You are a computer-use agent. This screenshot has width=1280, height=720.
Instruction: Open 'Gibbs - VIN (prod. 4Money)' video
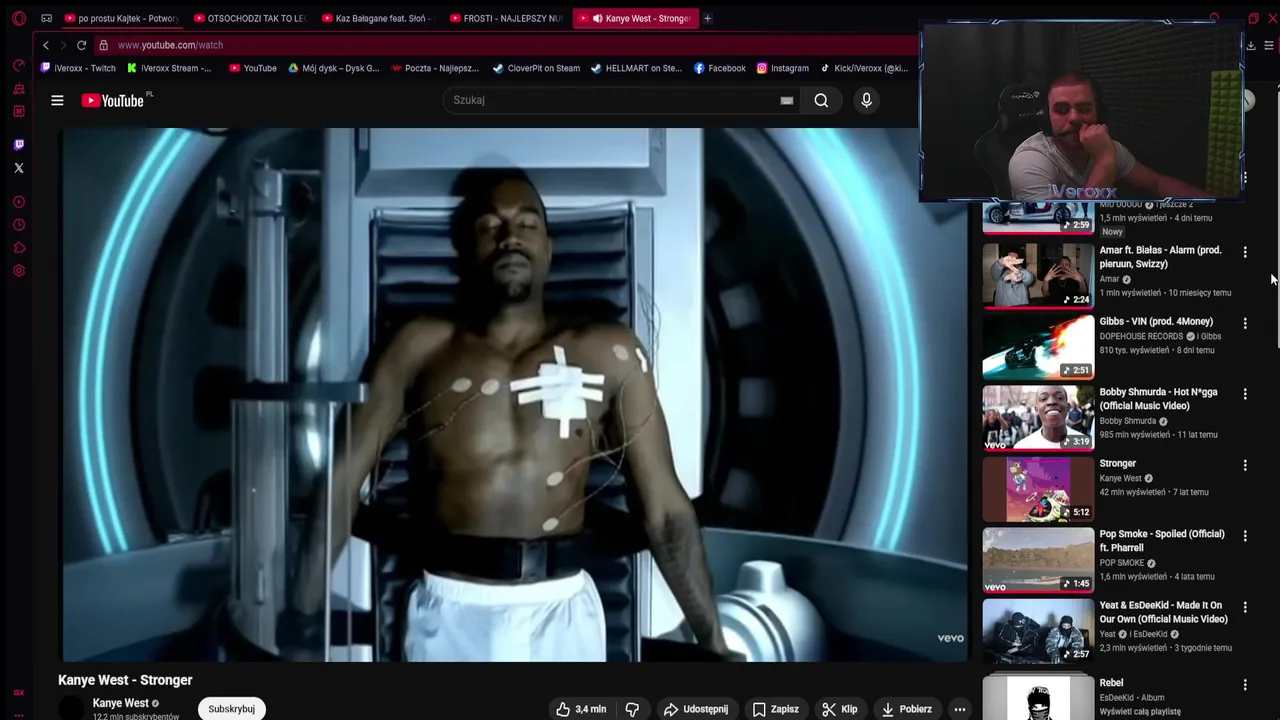pos(1156,322)
